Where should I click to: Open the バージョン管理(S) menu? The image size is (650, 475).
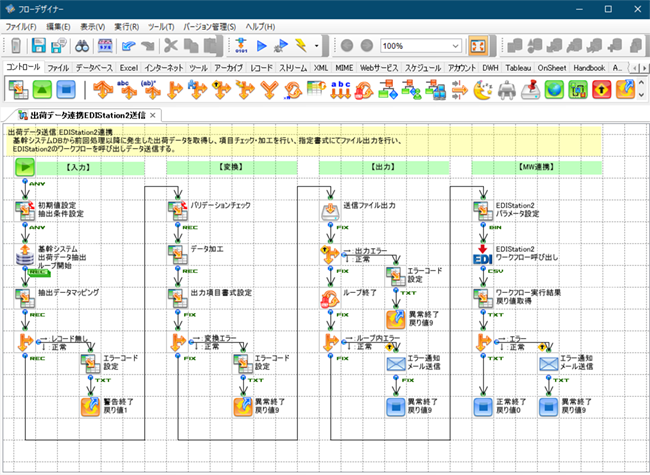(209, 27)
